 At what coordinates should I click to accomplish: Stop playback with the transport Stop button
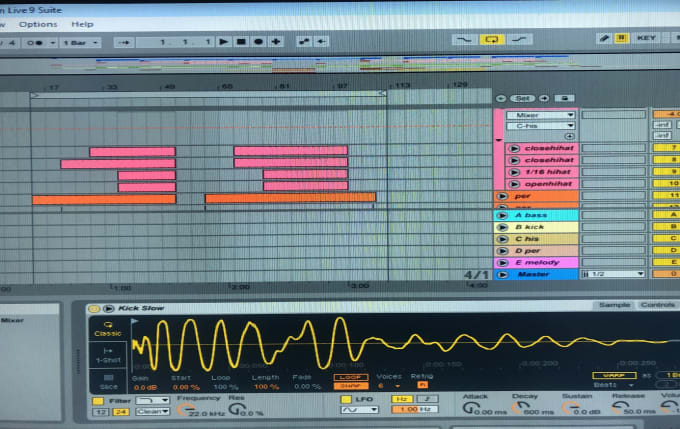coord(241,42)
